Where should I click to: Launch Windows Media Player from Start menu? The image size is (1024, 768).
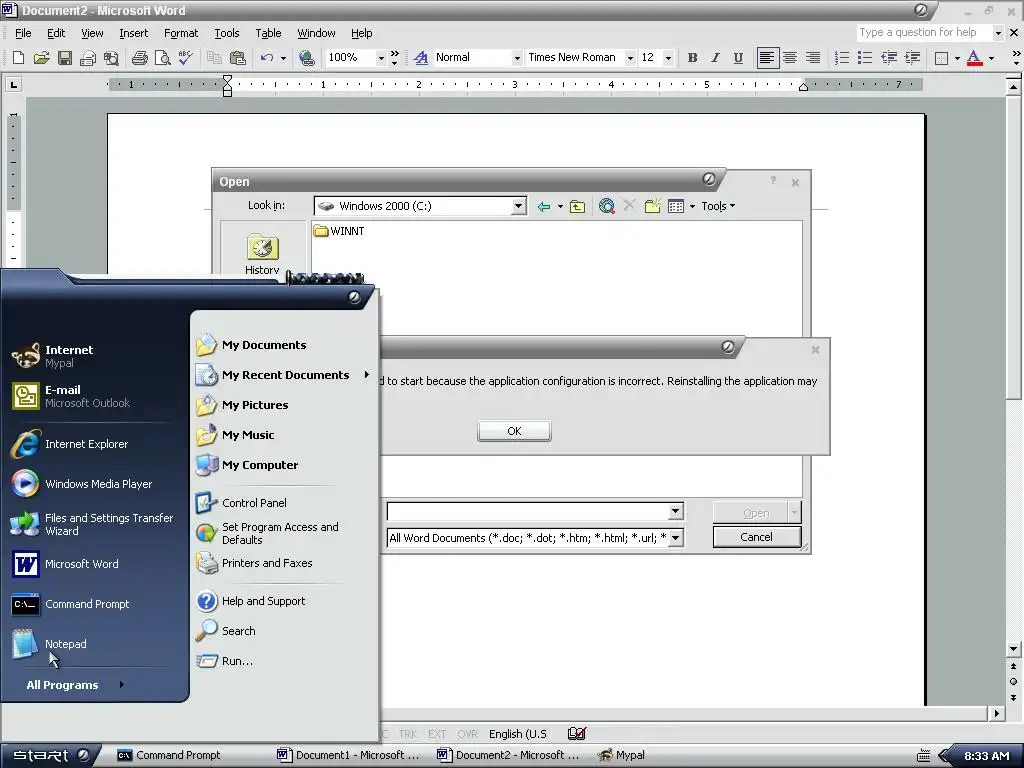98,484
